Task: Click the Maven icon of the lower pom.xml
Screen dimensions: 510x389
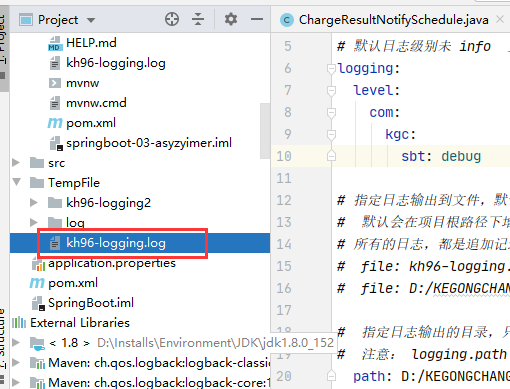Action: pyautogui.click(x=37, y=283)
